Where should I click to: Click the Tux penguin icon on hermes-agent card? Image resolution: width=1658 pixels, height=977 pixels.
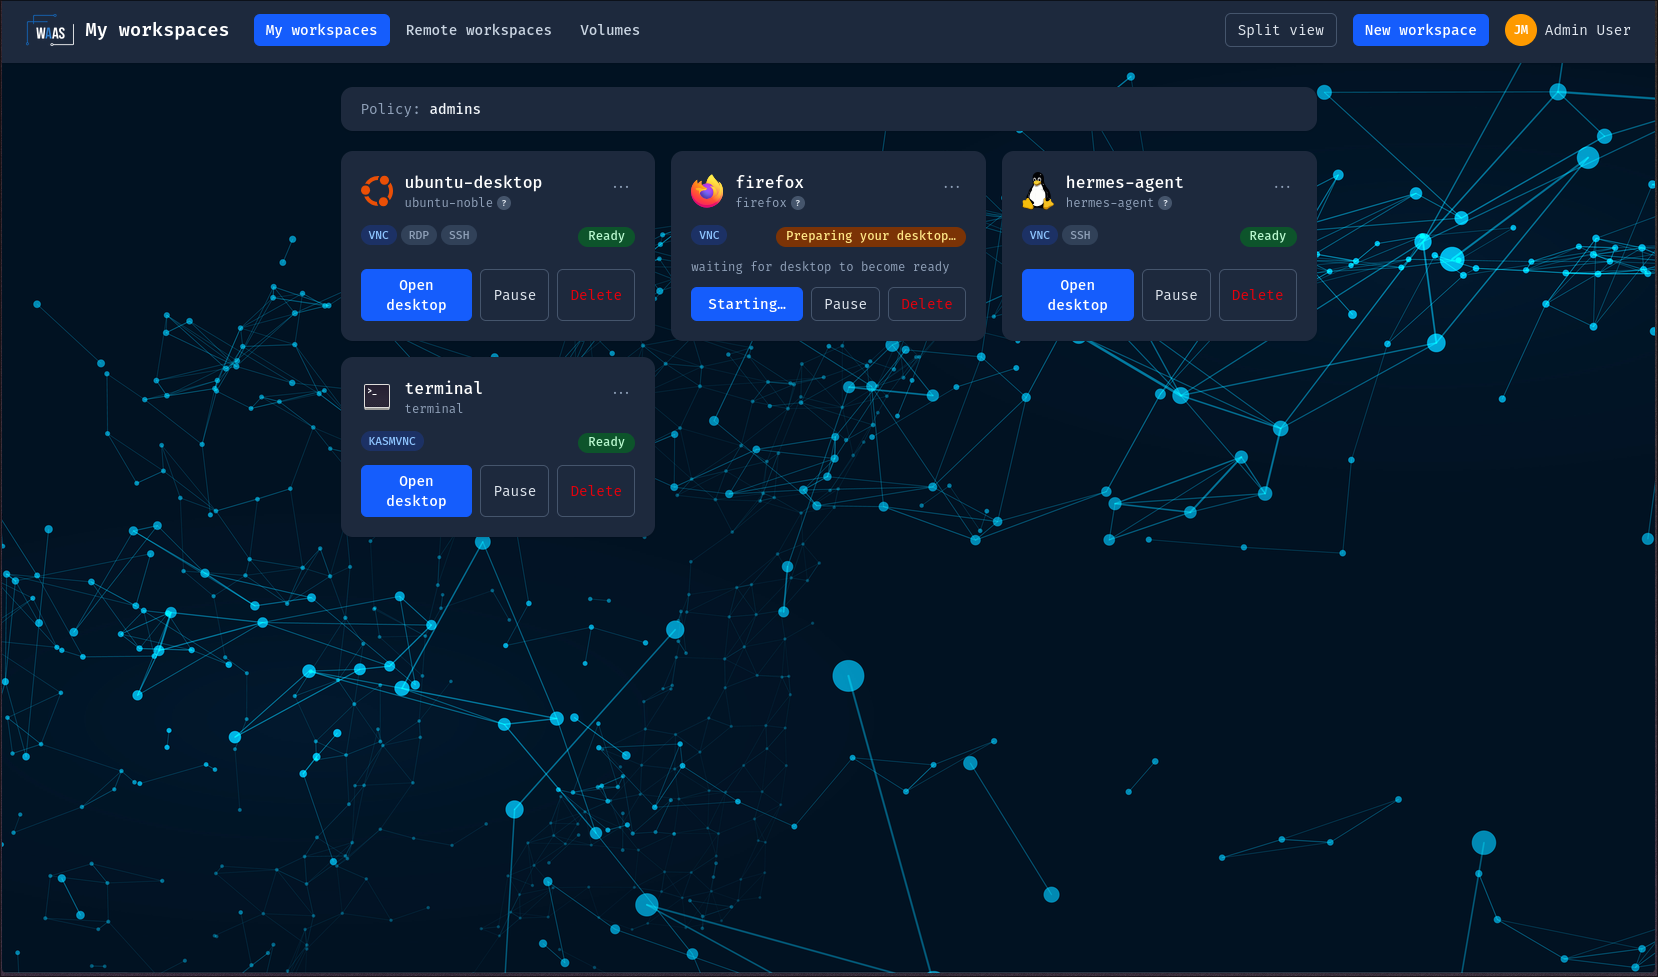tap(1038, 191)
